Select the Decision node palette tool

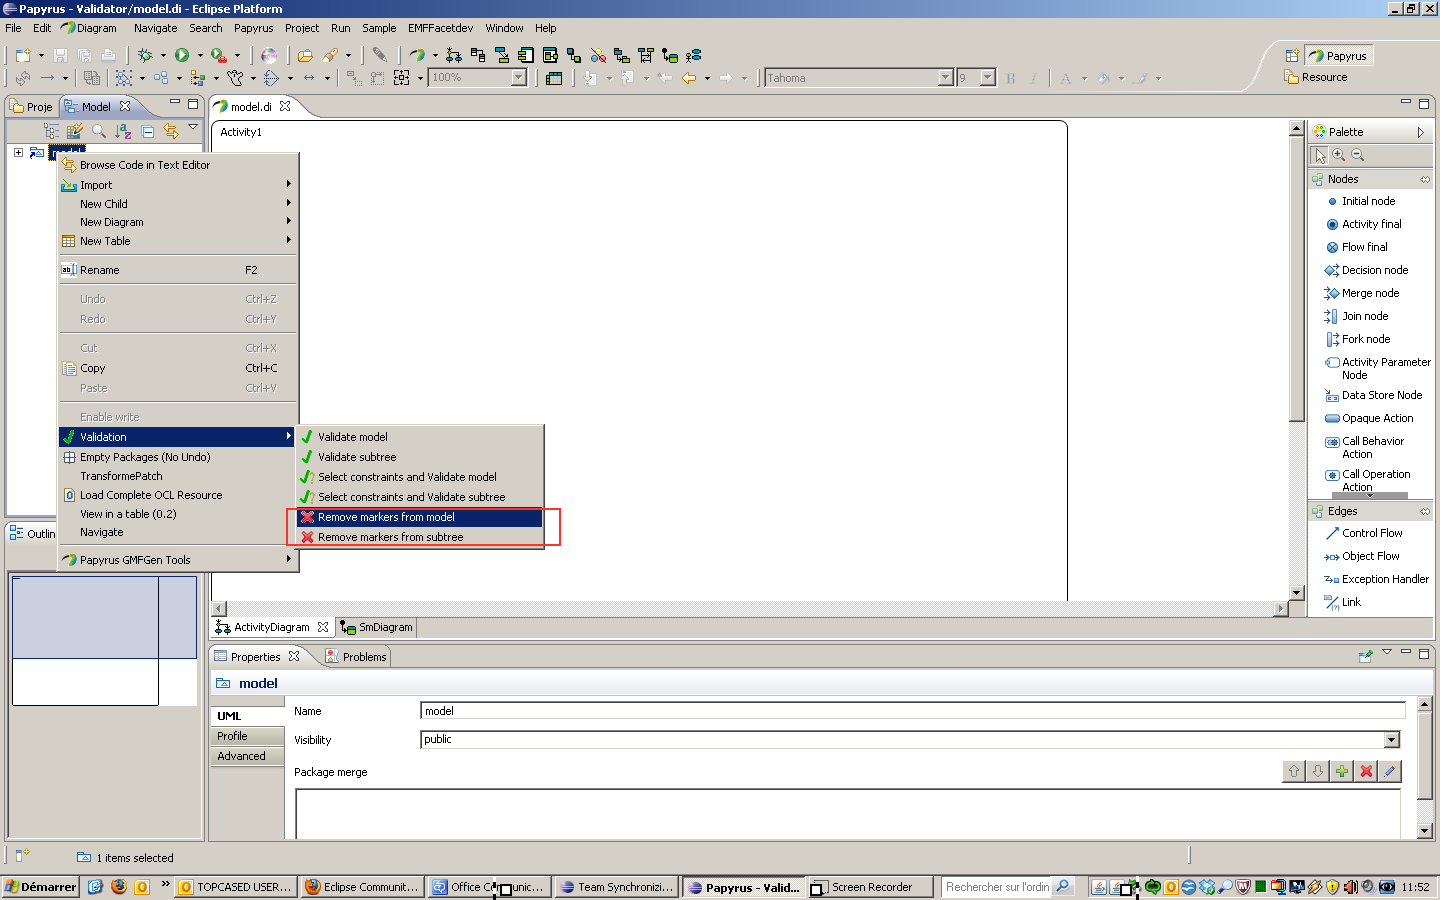point(1366,270)
